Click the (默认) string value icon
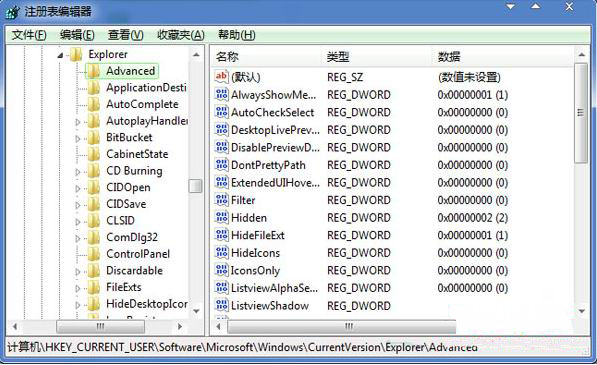The width and height of the screenshot is (597, 365). (x=221, y=77)
